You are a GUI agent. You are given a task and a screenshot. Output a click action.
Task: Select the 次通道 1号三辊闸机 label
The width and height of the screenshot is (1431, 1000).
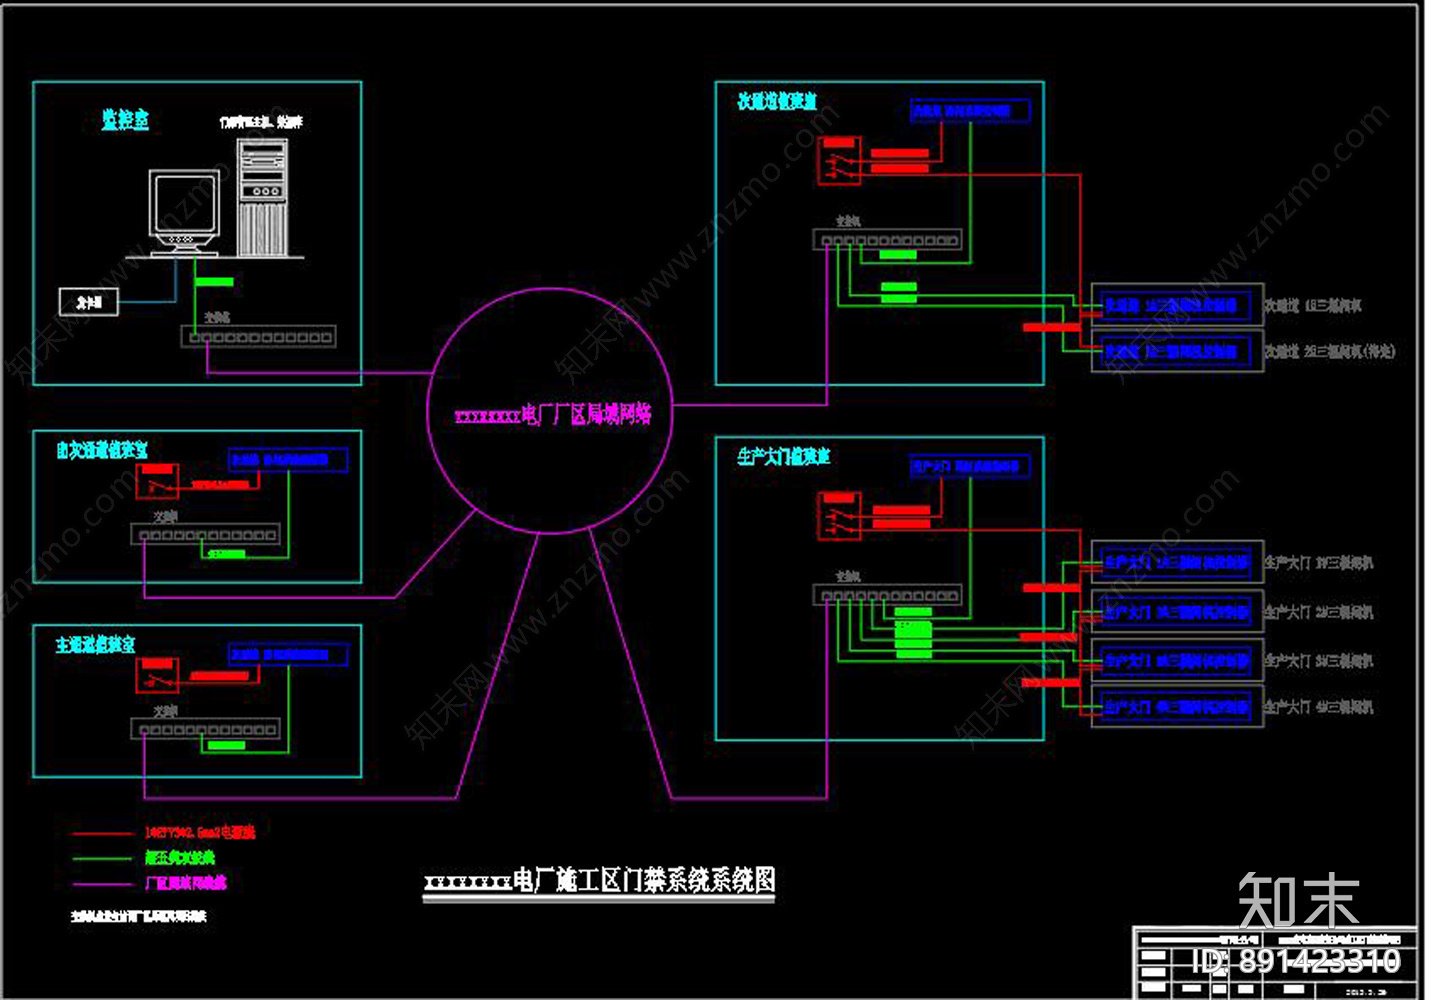(x=1313, y=305)
